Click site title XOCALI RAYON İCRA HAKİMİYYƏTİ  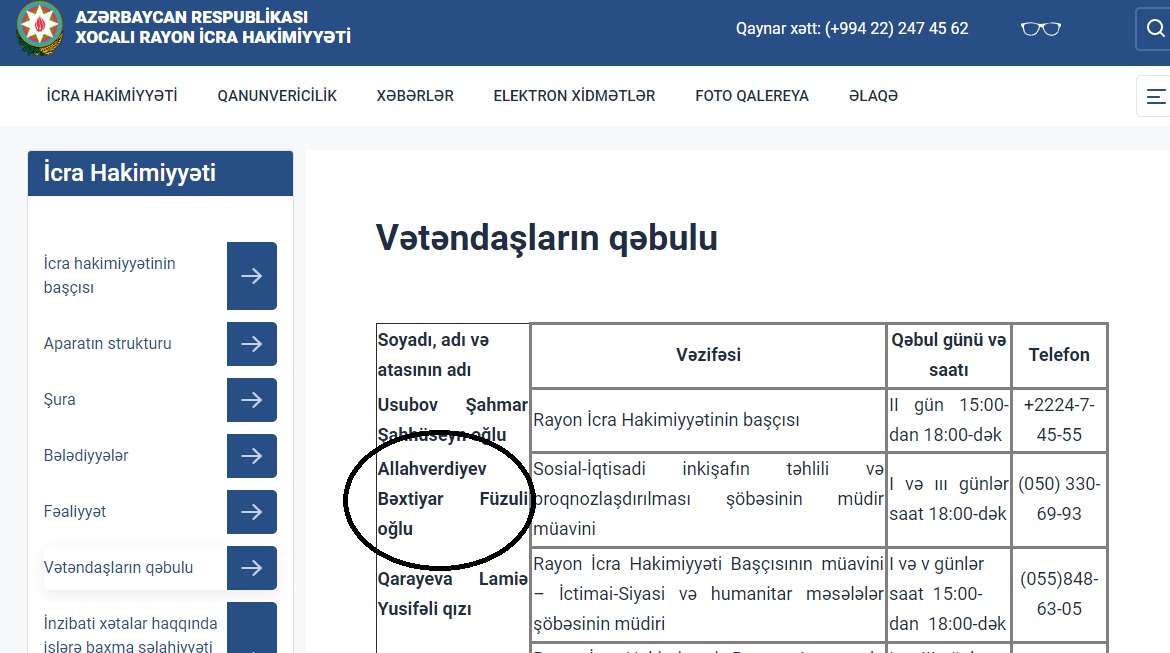coord(213,37)
